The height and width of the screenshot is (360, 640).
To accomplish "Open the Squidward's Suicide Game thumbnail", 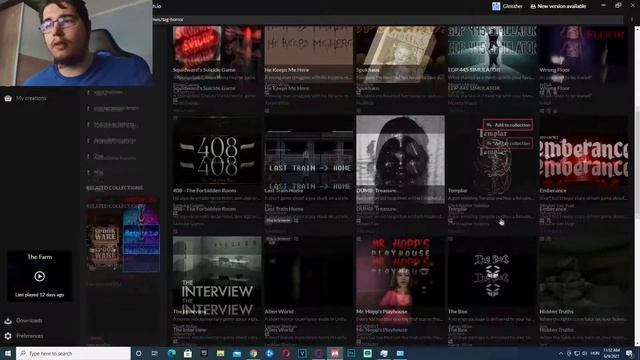I will click(x=217, y=46).
